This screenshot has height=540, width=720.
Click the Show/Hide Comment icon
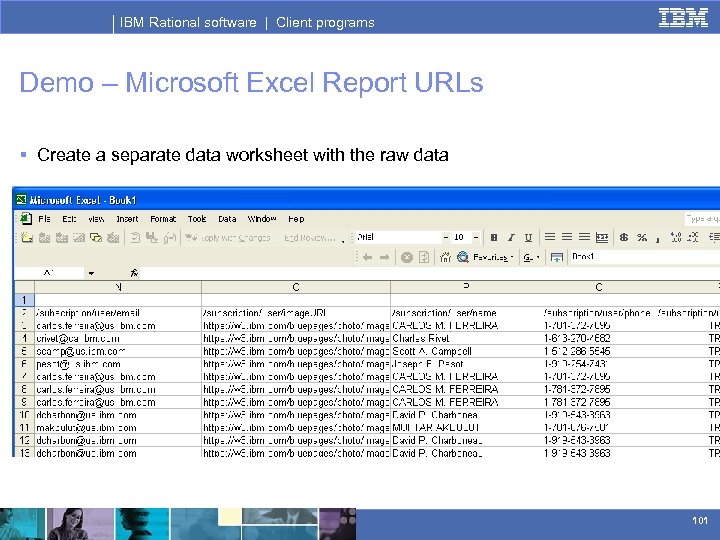(79, 237)
